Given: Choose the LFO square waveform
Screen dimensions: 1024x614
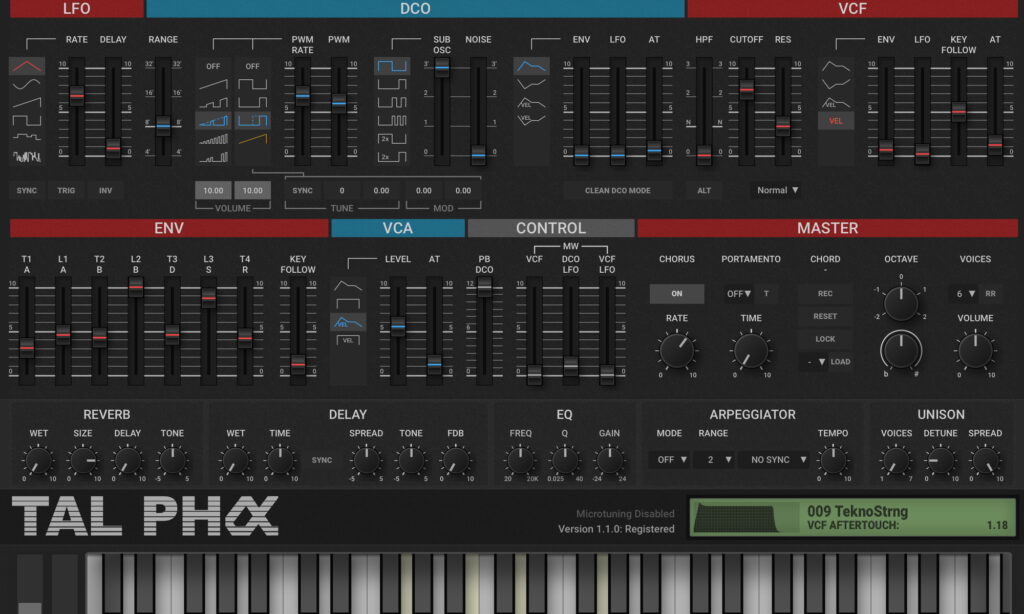Looking at the screenshot, I should pos(27,119).
